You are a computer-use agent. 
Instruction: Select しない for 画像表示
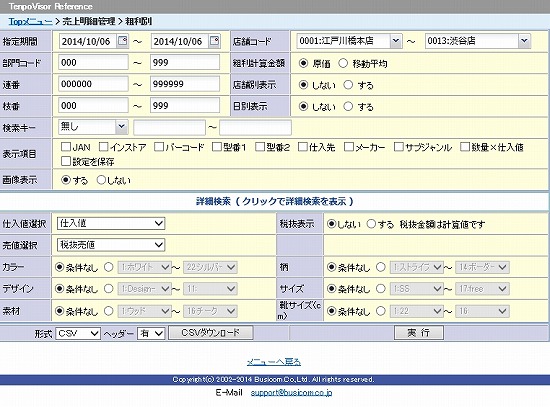pos(101,180)
